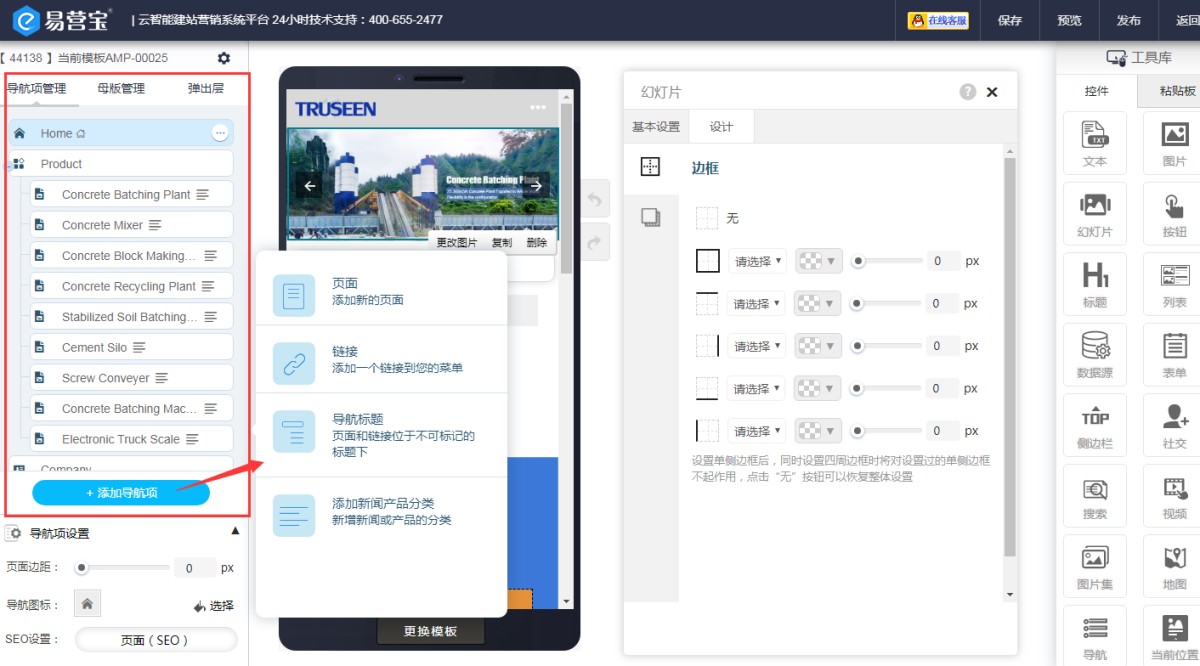Open settings gear next to template name
This screenshot has width=1200, height=666.
[x=224, y=59]
